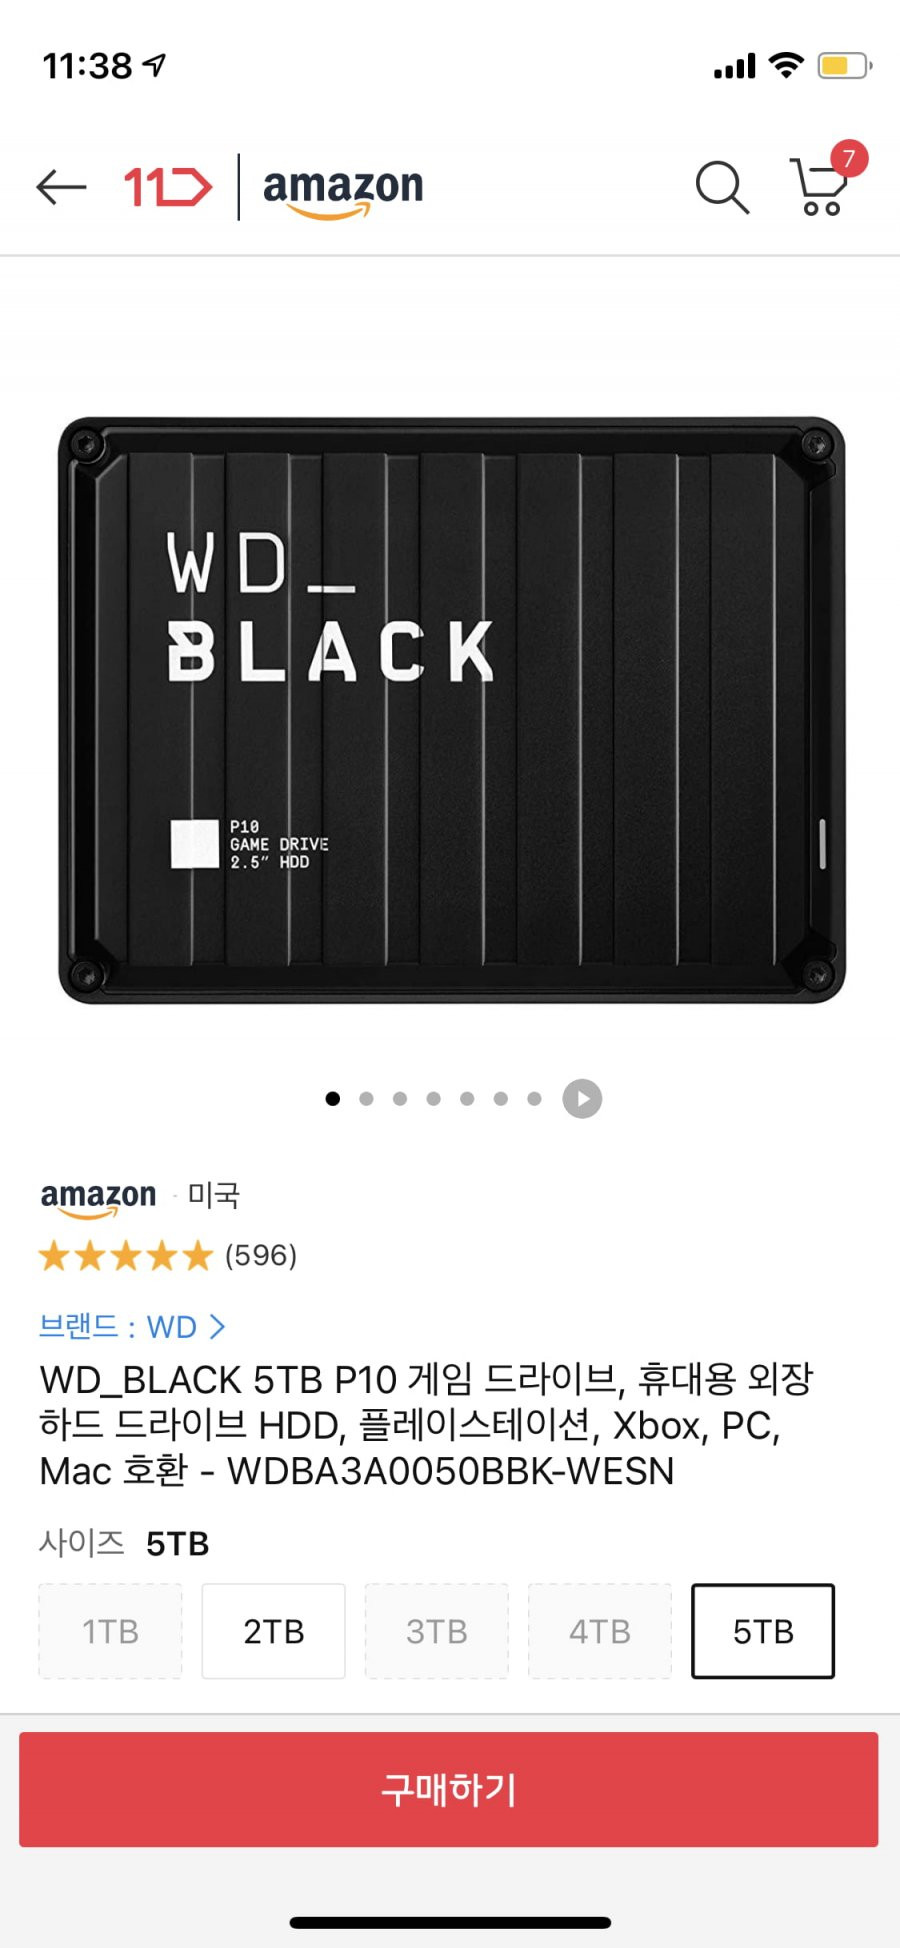Open the WD_BLACK product image
Image resolution: width=900 pixels, height=1948 pixels.
451,710
